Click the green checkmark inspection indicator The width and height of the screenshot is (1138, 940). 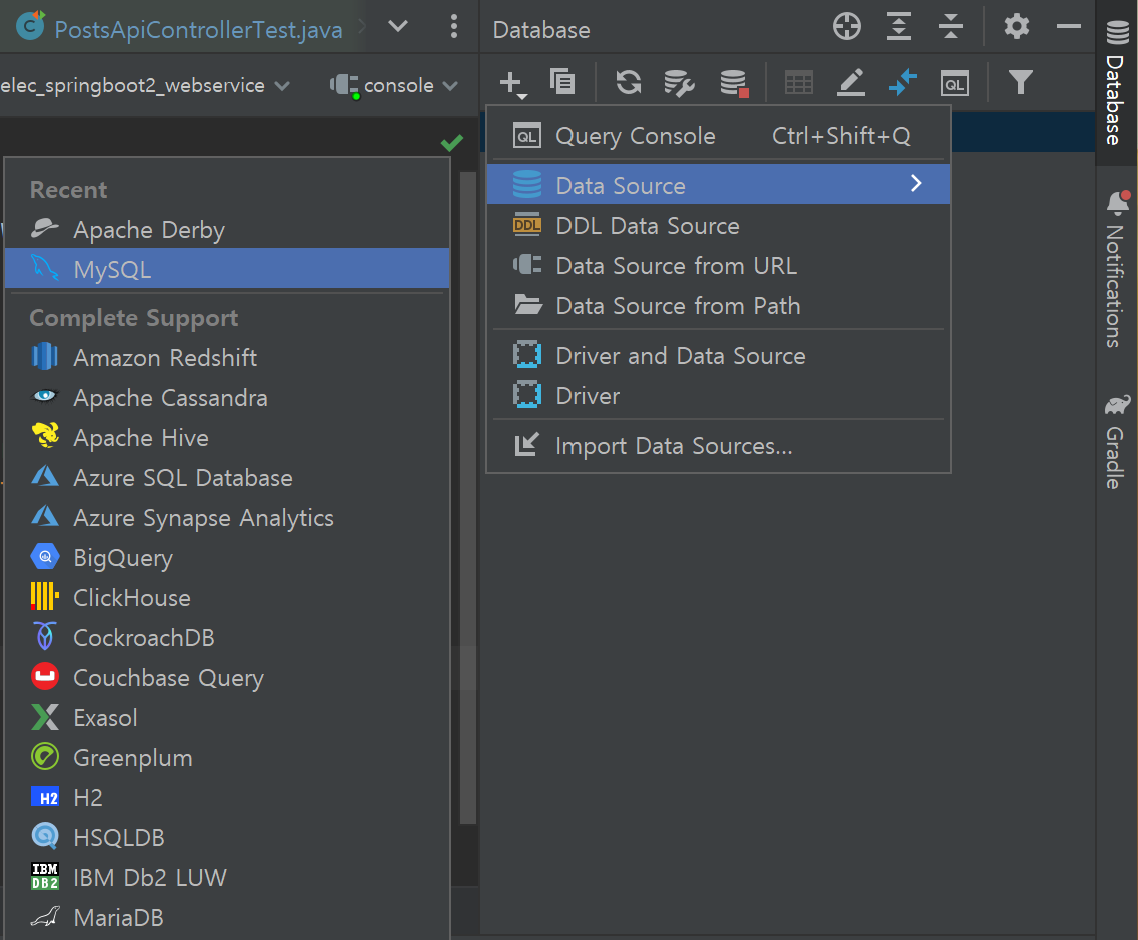click(x=451, y=142)
